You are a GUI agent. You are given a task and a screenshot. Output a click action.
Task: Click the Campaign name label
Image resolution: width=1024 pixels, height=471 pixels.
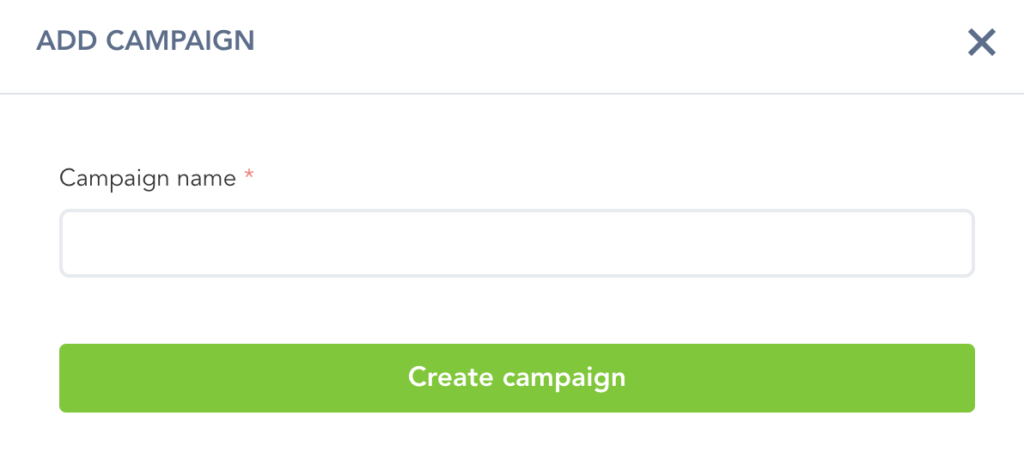148,178
